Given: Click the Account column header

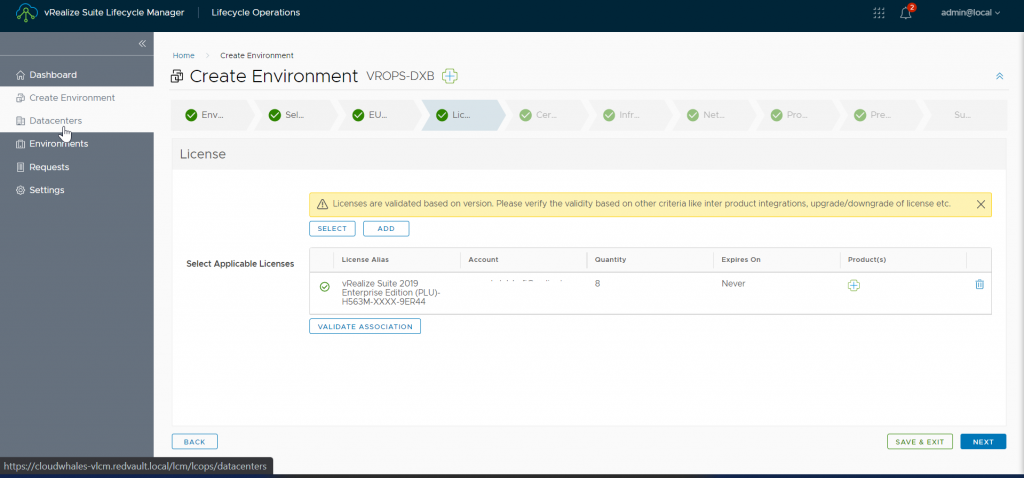Looking at the screenshot, I should [483, 259].
